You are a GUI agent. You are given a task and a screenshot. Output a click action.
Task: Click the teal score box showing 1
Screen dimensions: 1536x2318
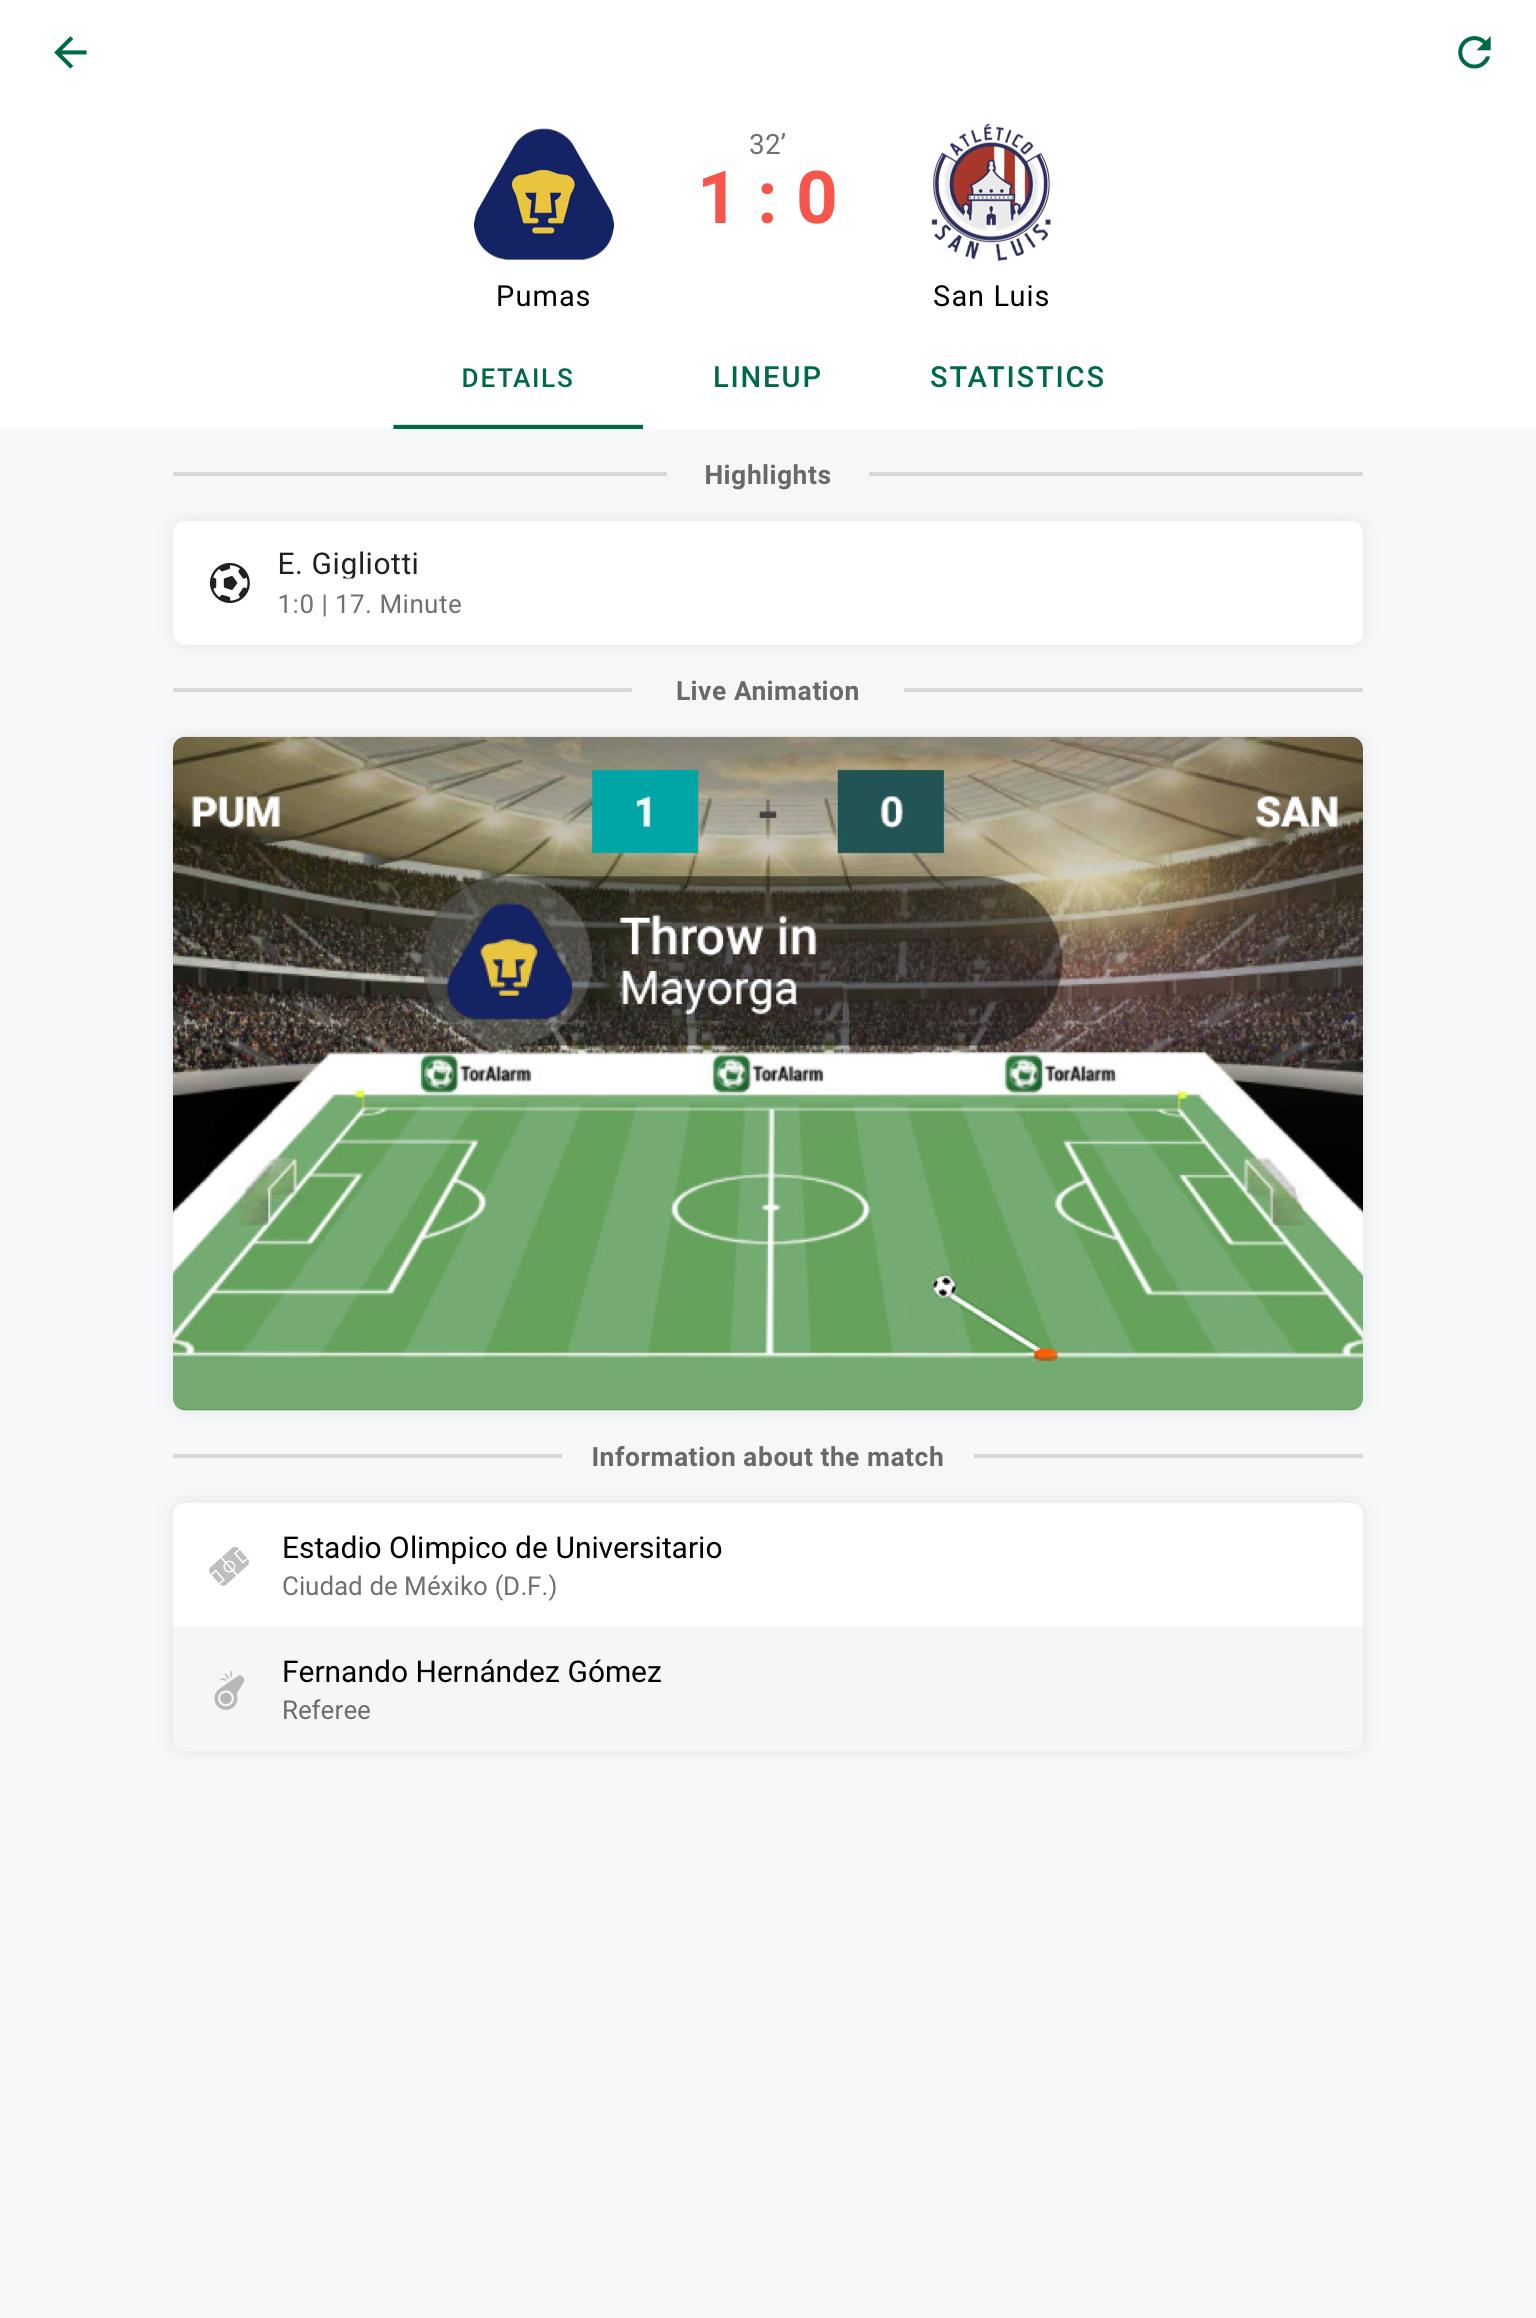(x=645, y=811)
